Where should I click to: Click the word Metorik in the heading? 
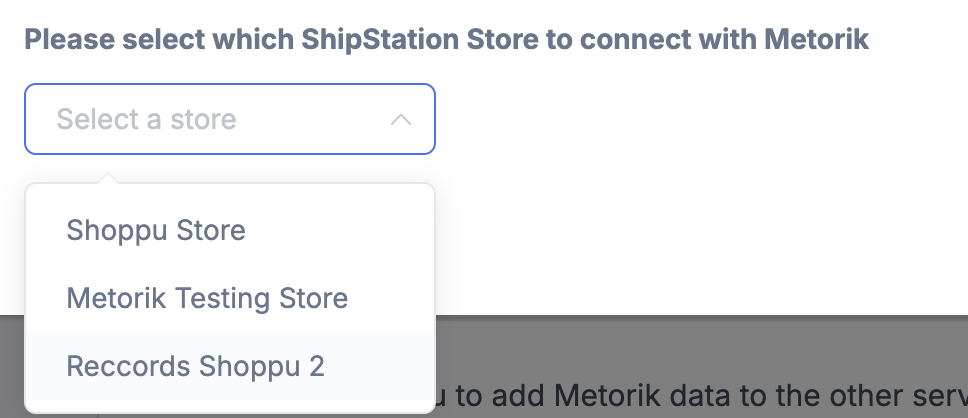[816, 39]
